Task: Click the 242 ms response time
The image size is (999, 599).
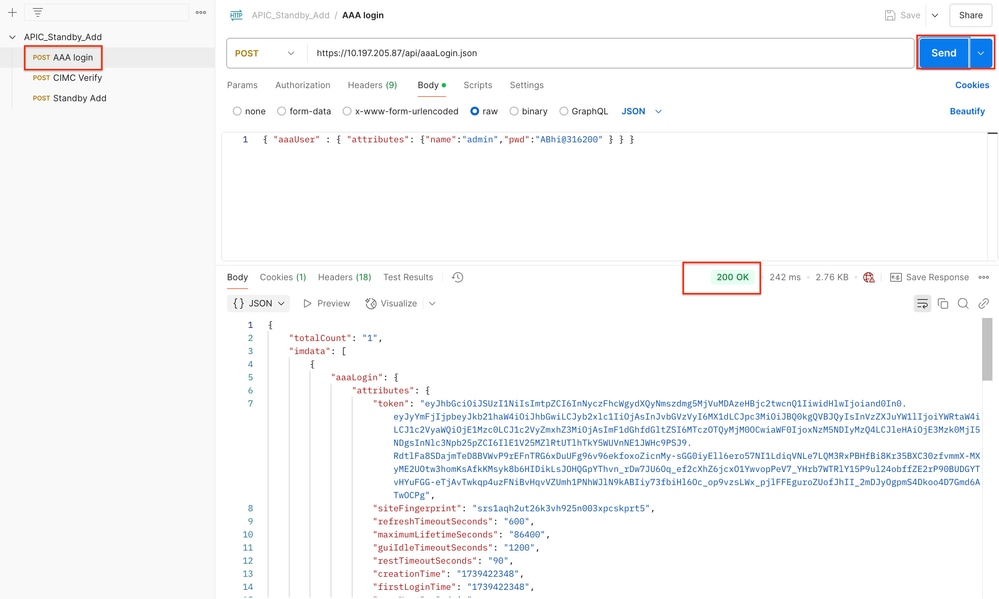Action: pos(785,277)
